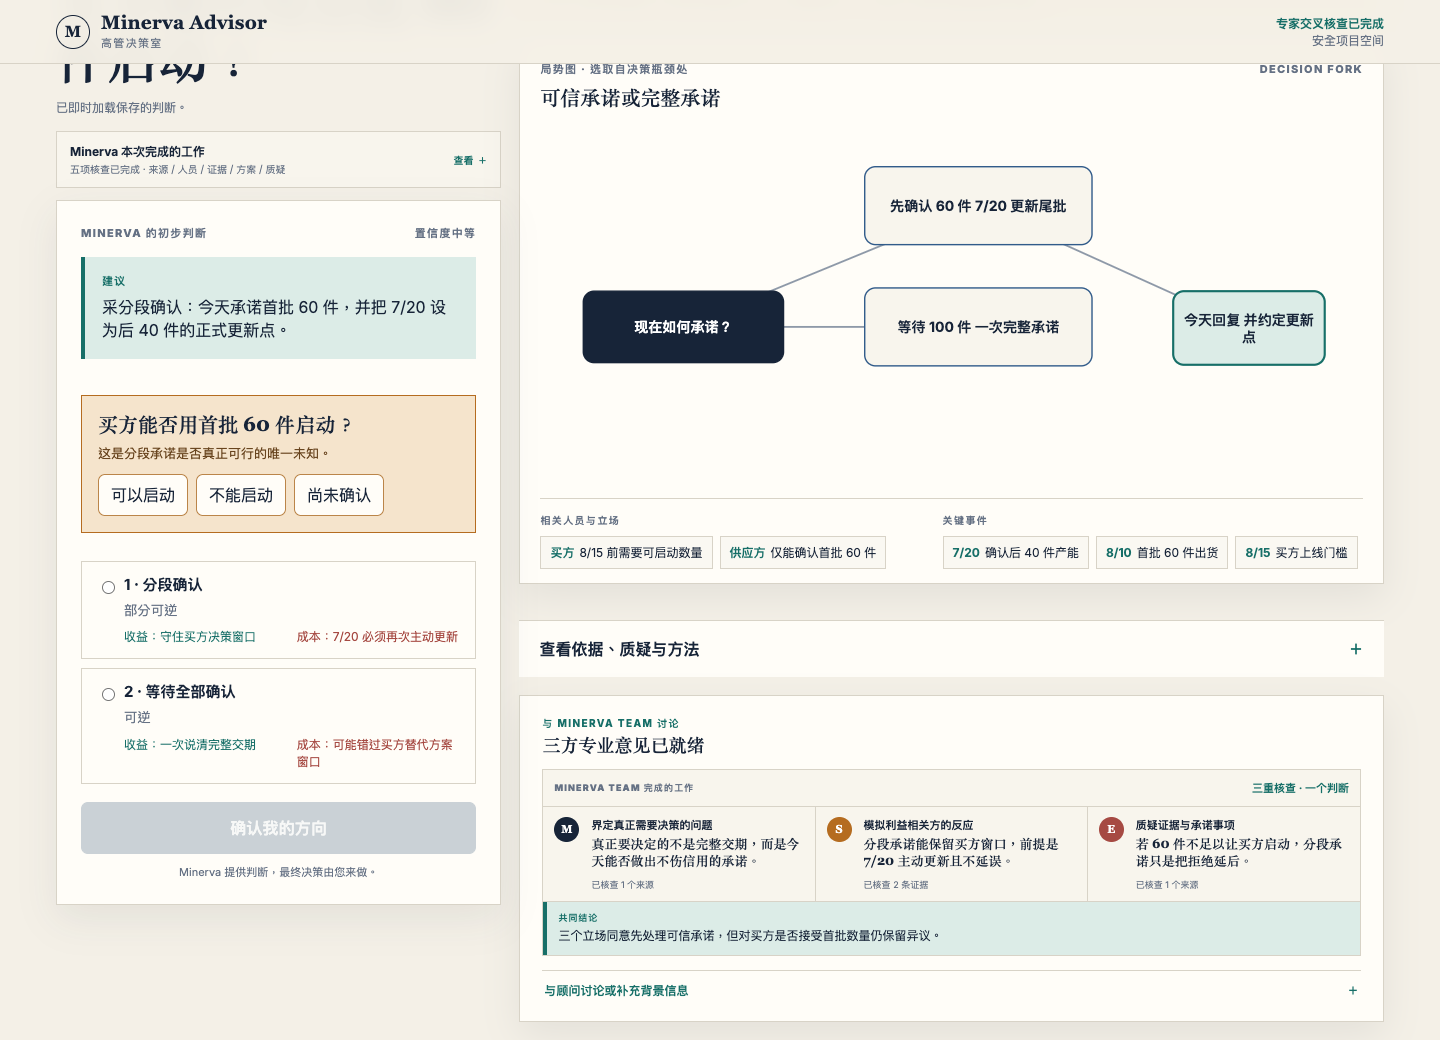Click the DECISION FORK label
The height and width of the screenshot is (1040, 1440).
click(1310, 69)
